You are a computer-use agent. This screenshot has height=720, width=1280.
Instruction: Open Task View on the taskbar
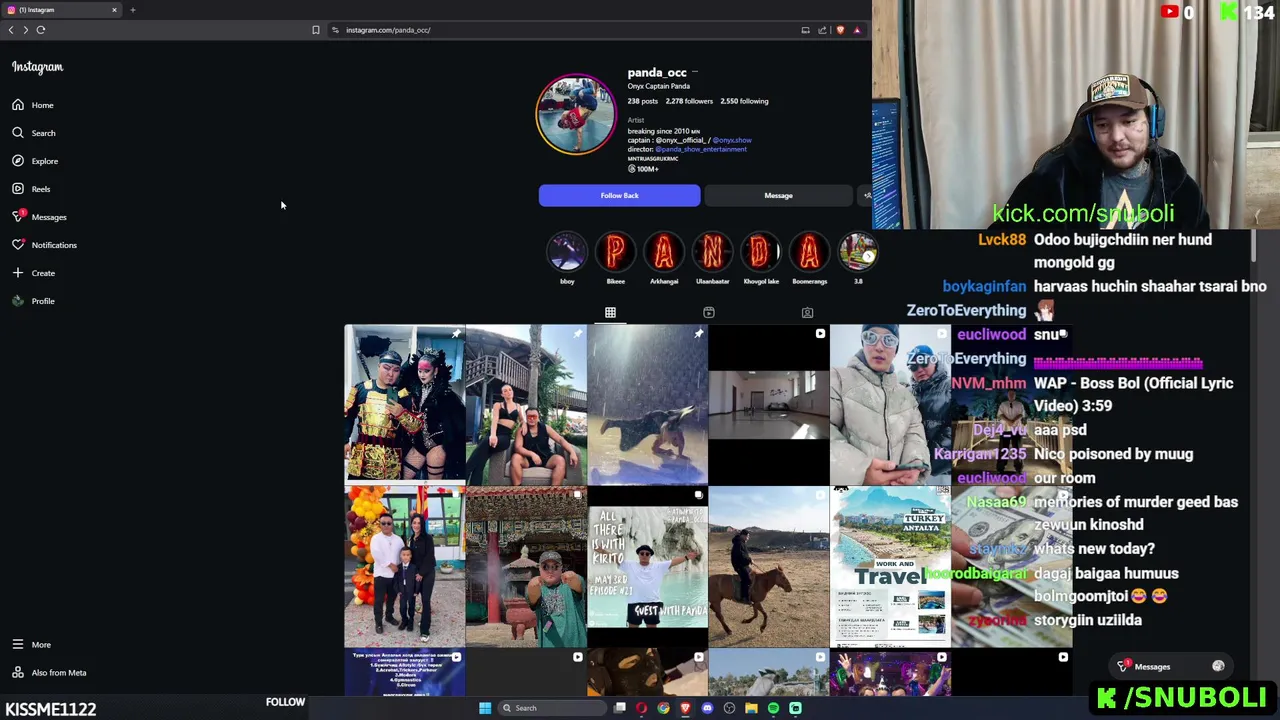tap(620, 708)
